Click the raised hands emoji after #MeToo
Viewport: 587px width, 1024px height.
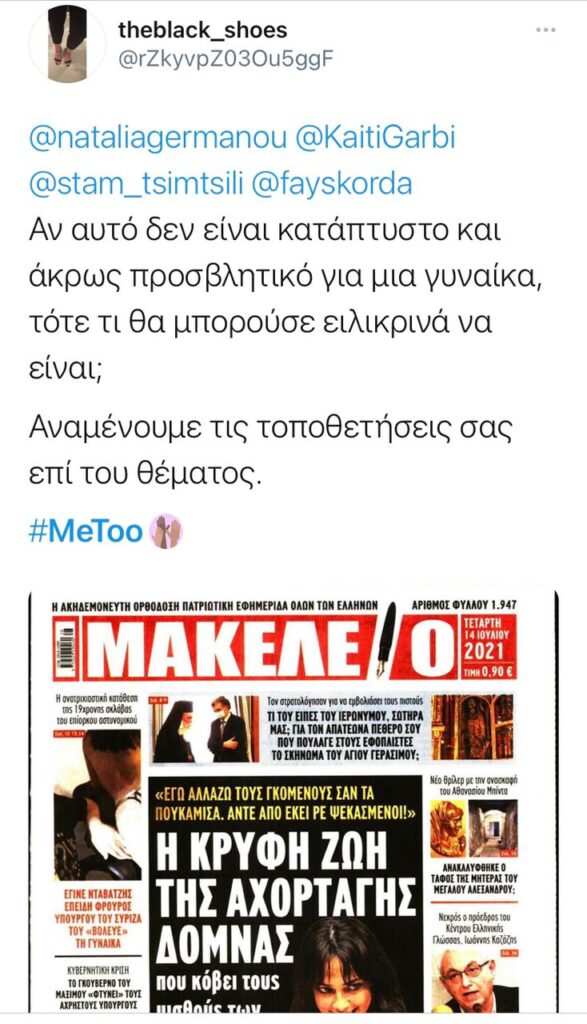166,531
